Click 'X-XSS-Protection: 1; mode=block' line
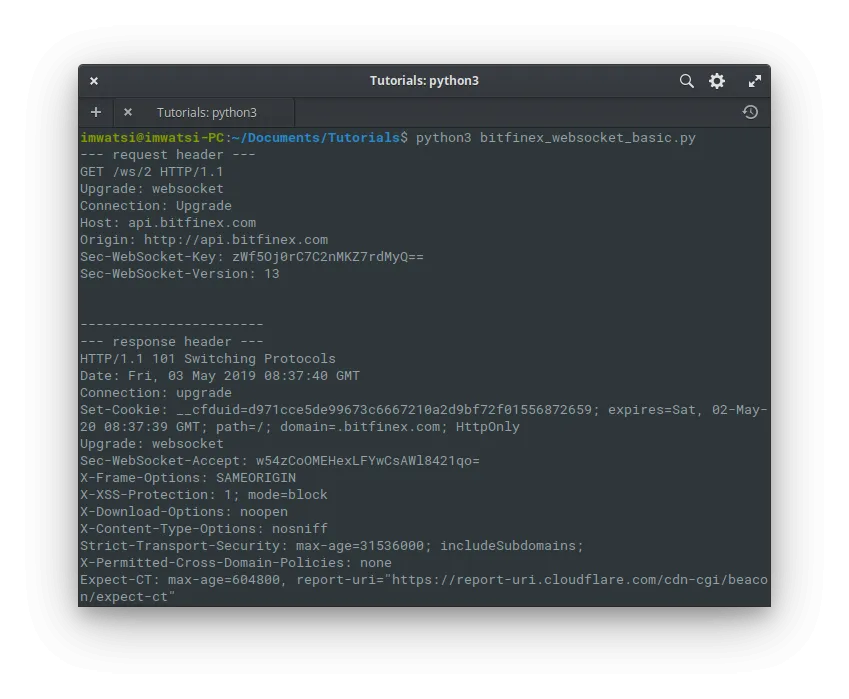Viewport: 849px width, 699px height. tap(204, 495)
